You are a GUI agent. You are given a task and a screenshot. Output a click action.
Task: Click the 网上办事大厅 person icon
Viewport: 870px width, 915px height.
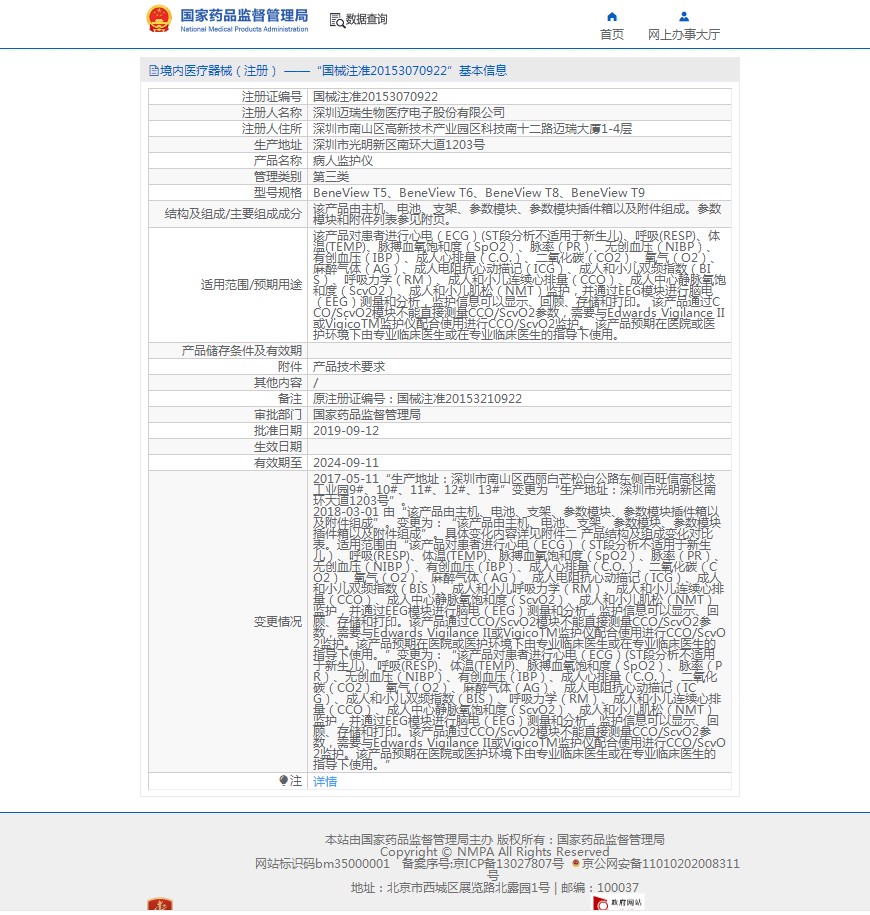(x=684, y=16)
